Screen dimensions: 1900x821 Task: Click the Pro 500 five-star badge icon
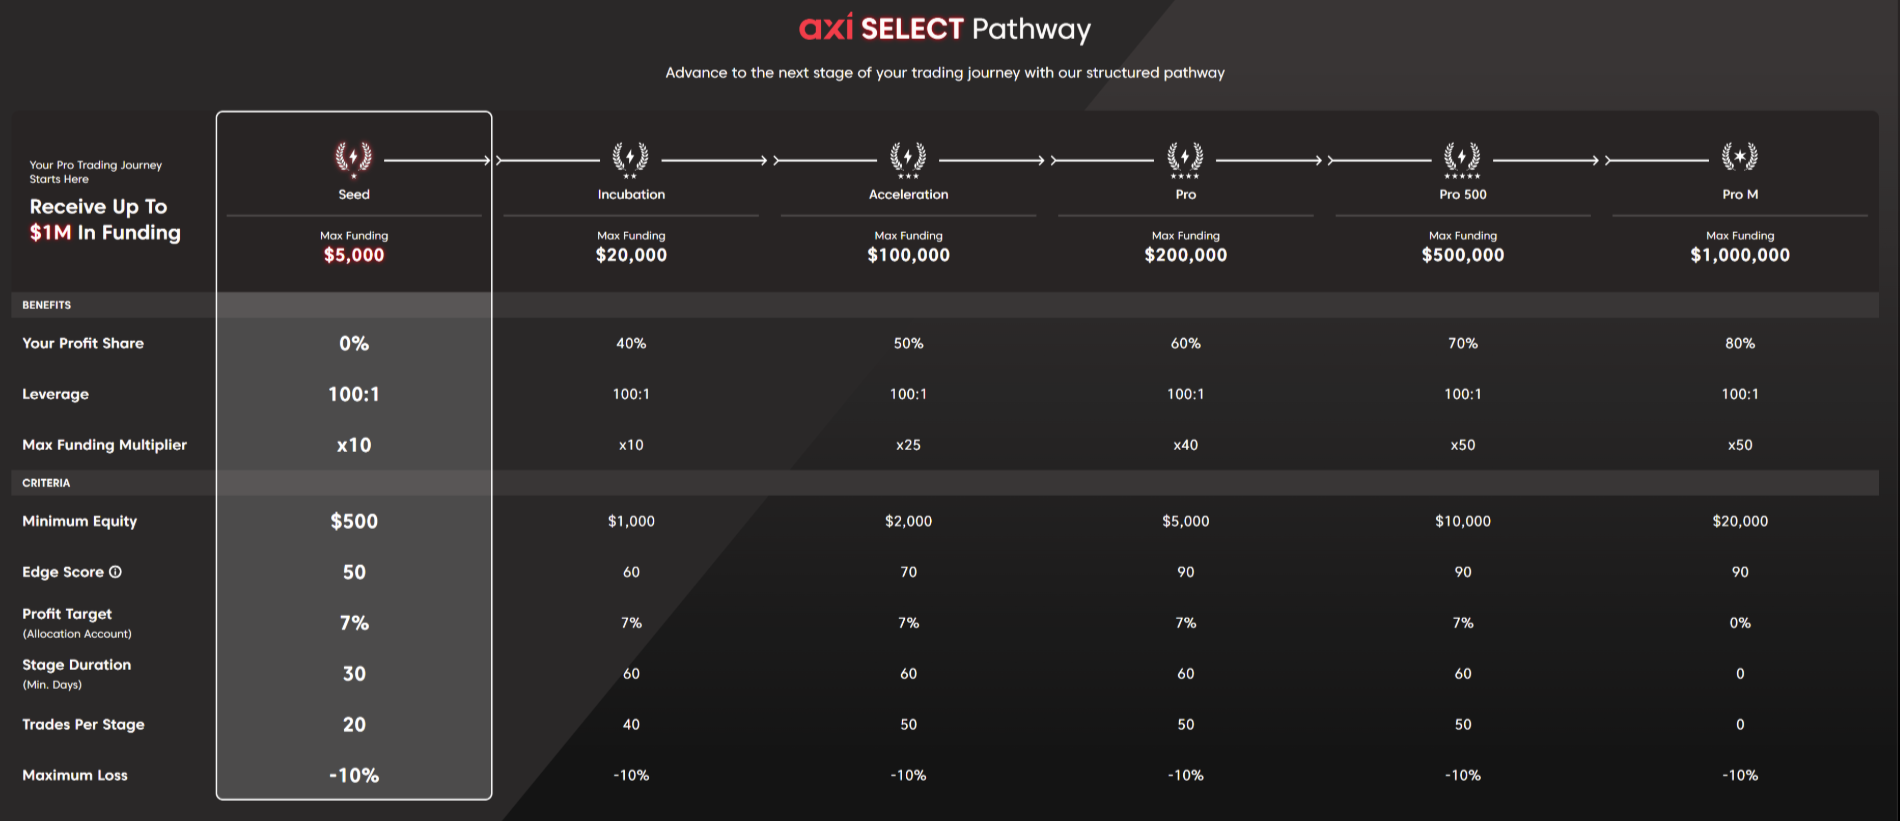click(x=1462, y=157)
